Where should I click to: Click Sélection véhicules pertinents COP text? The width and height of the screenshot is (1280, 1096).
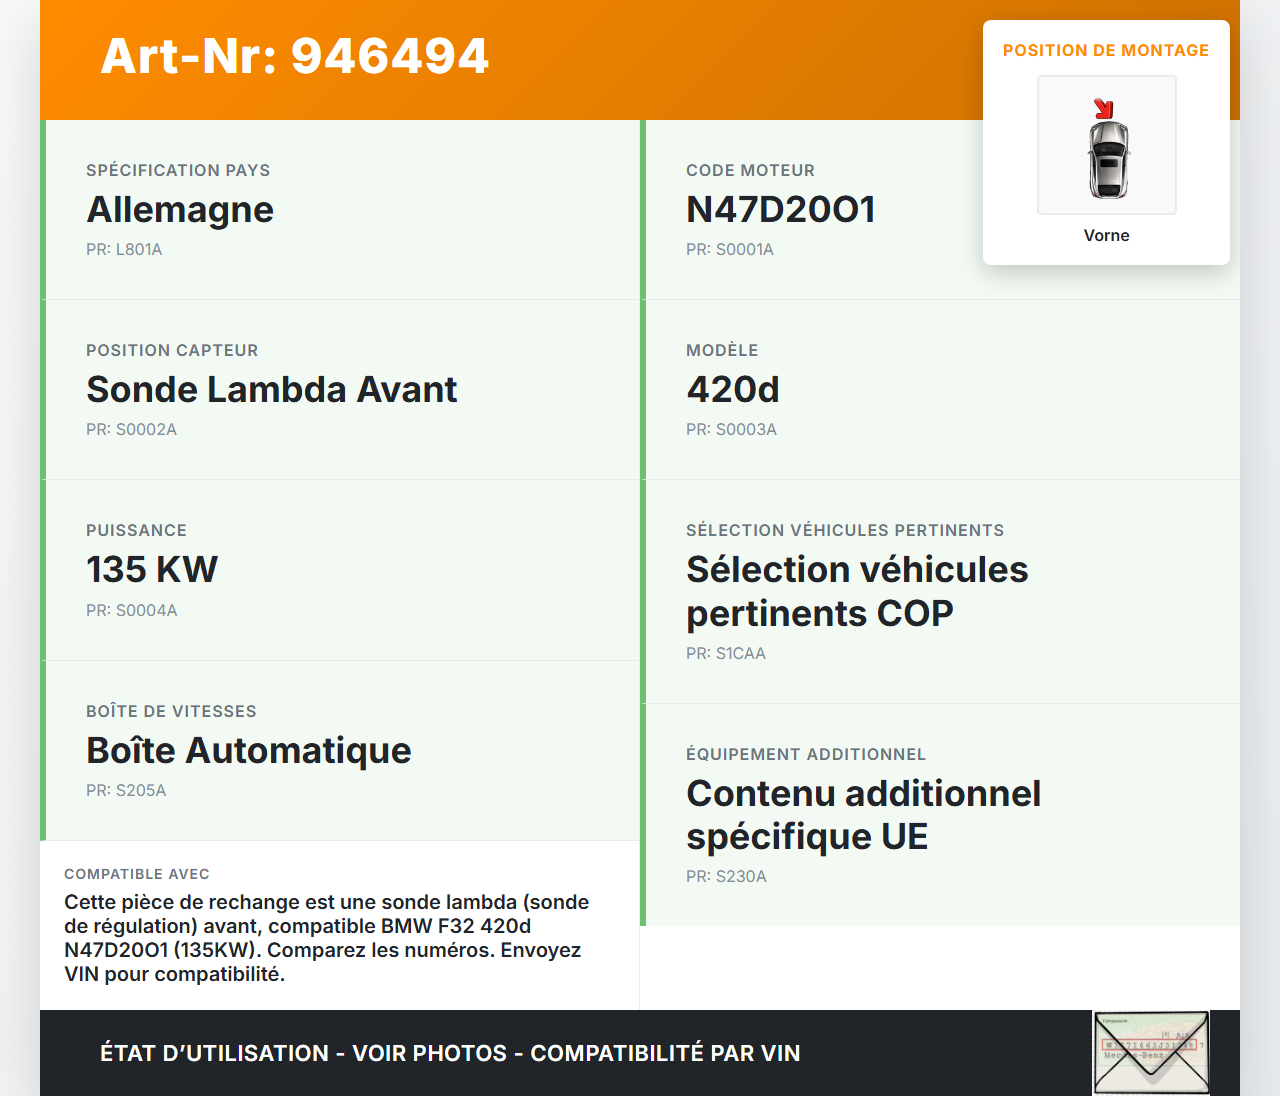click(856, 591)
